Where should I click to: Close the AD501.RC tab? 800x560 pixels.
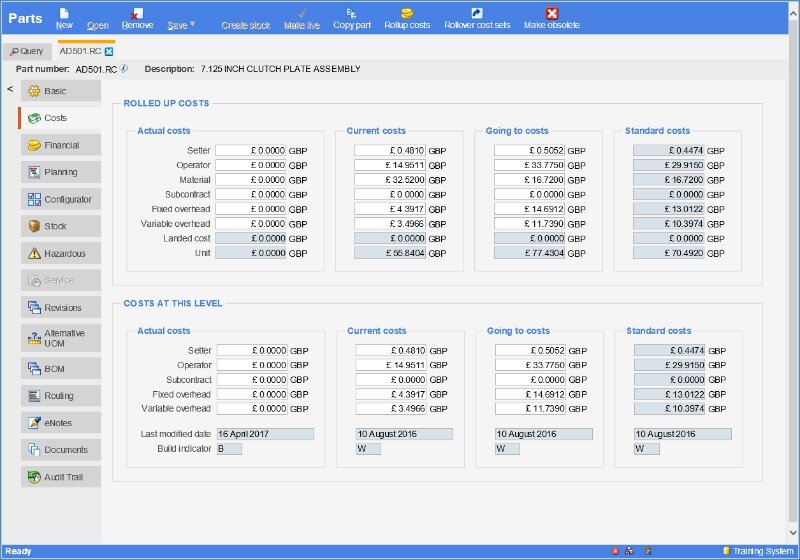point(109,50)
